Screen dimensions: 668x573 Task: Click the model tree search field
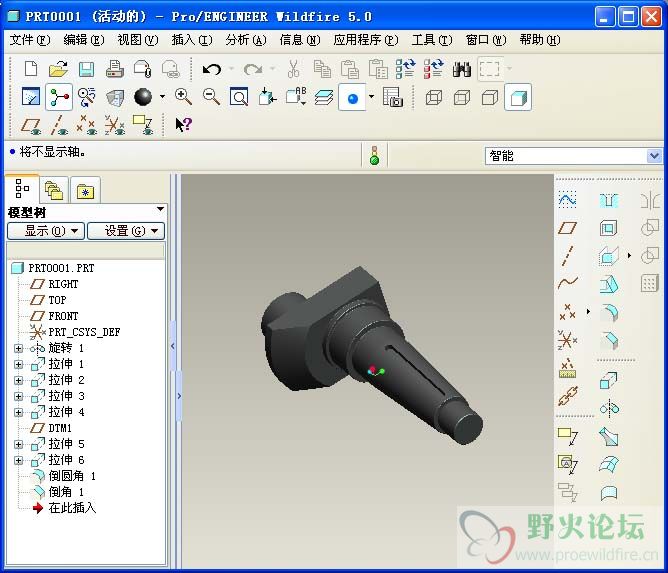(86, 251)
